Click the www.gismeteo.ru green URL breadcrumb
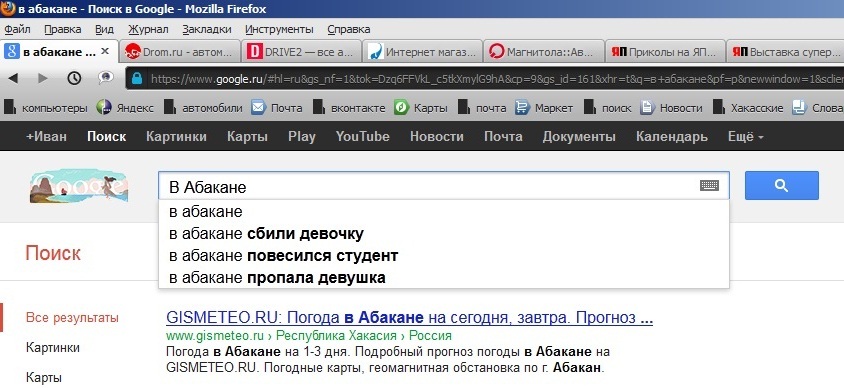Image resolution: width=844 pixels, height=388 pixels. coord(308,336)
